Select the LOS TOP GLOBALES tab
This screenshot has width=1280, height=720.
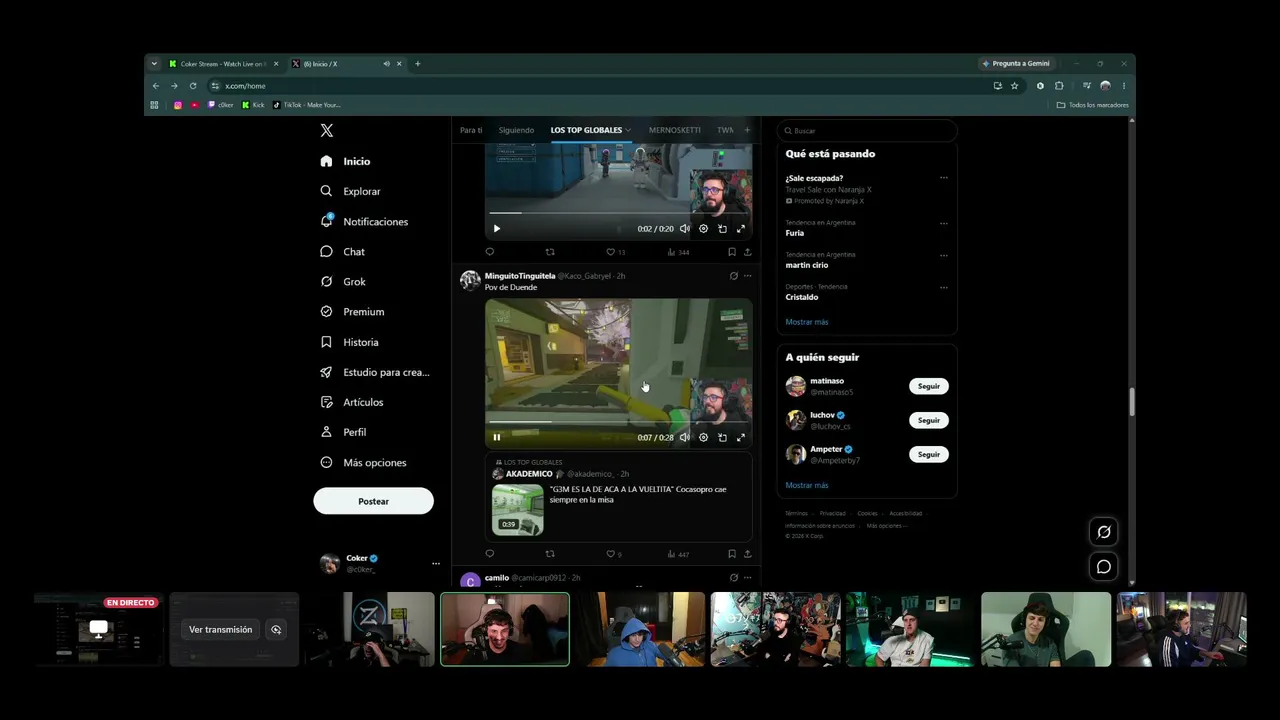pyautogui.click(x=586, y=130)
